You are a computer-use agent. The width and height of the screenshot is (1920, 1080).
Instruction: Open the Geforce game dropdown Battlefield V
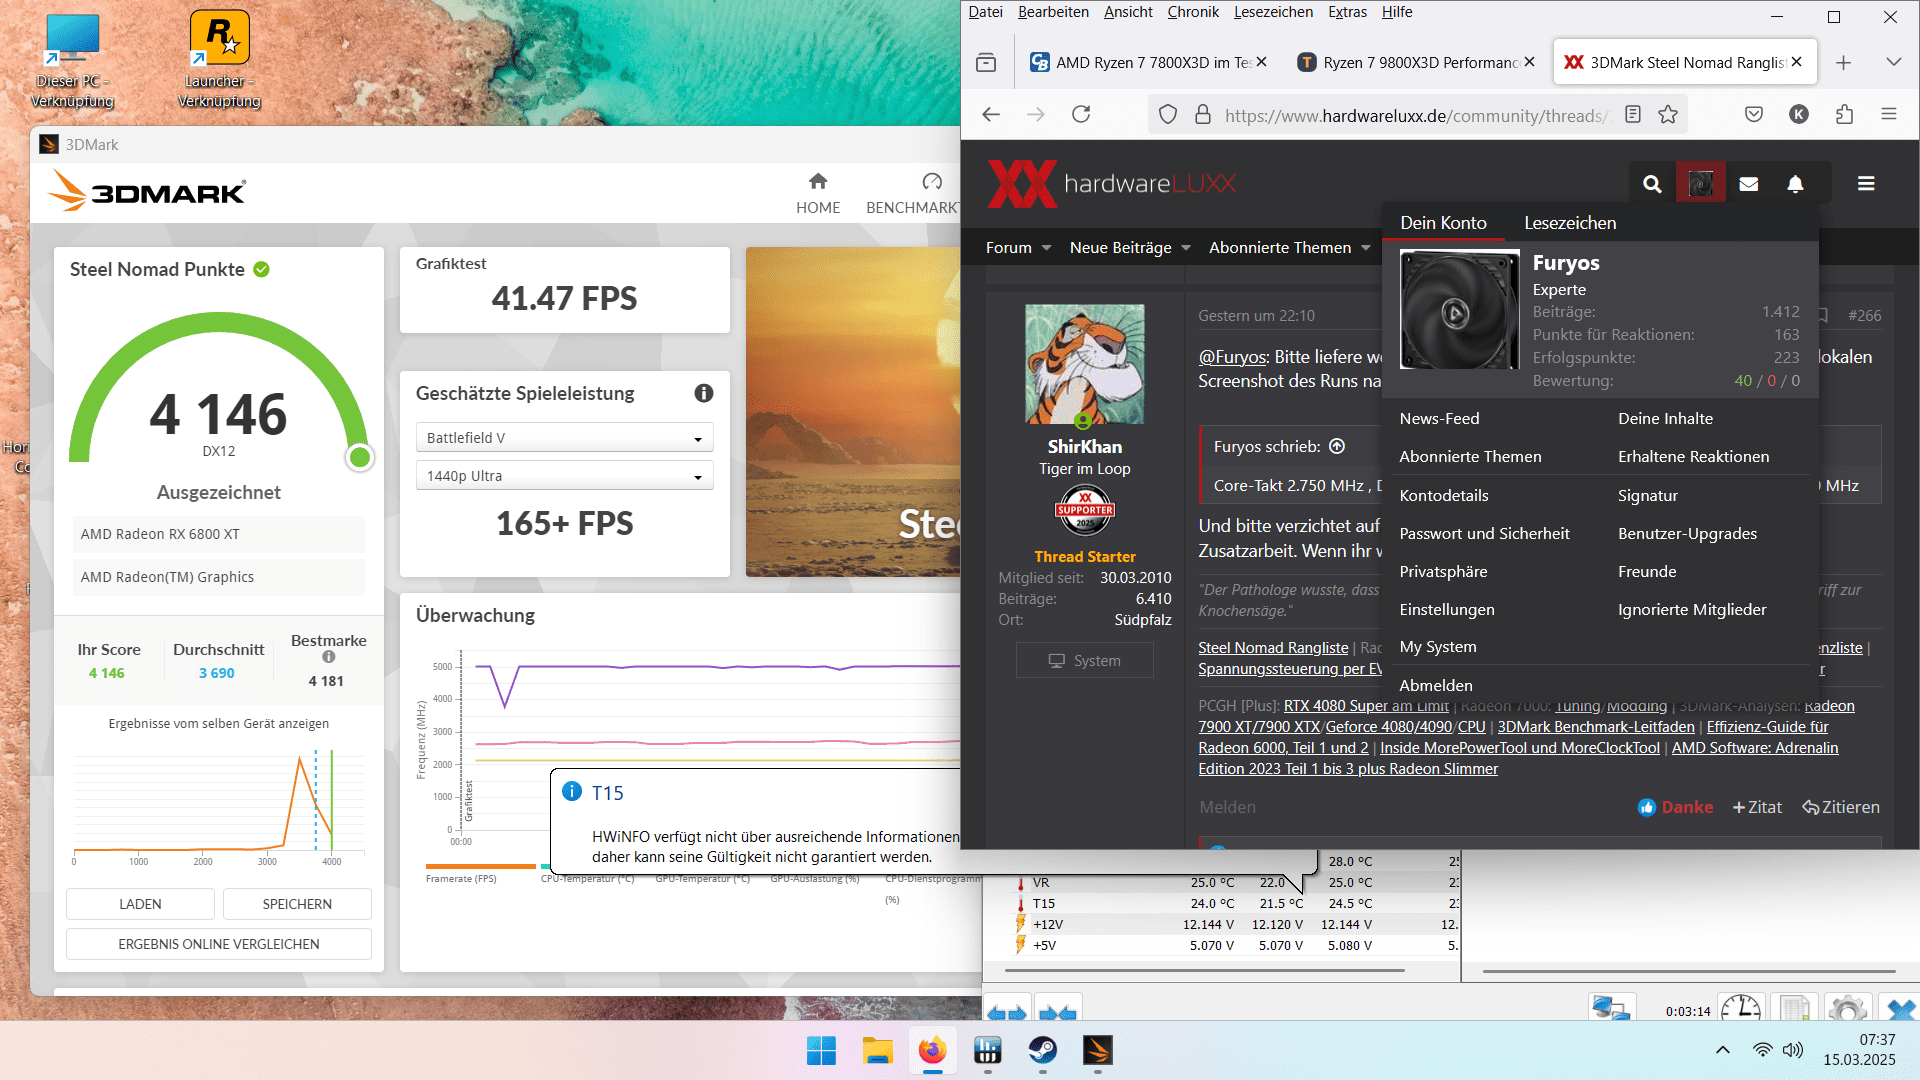pos(564,438)
